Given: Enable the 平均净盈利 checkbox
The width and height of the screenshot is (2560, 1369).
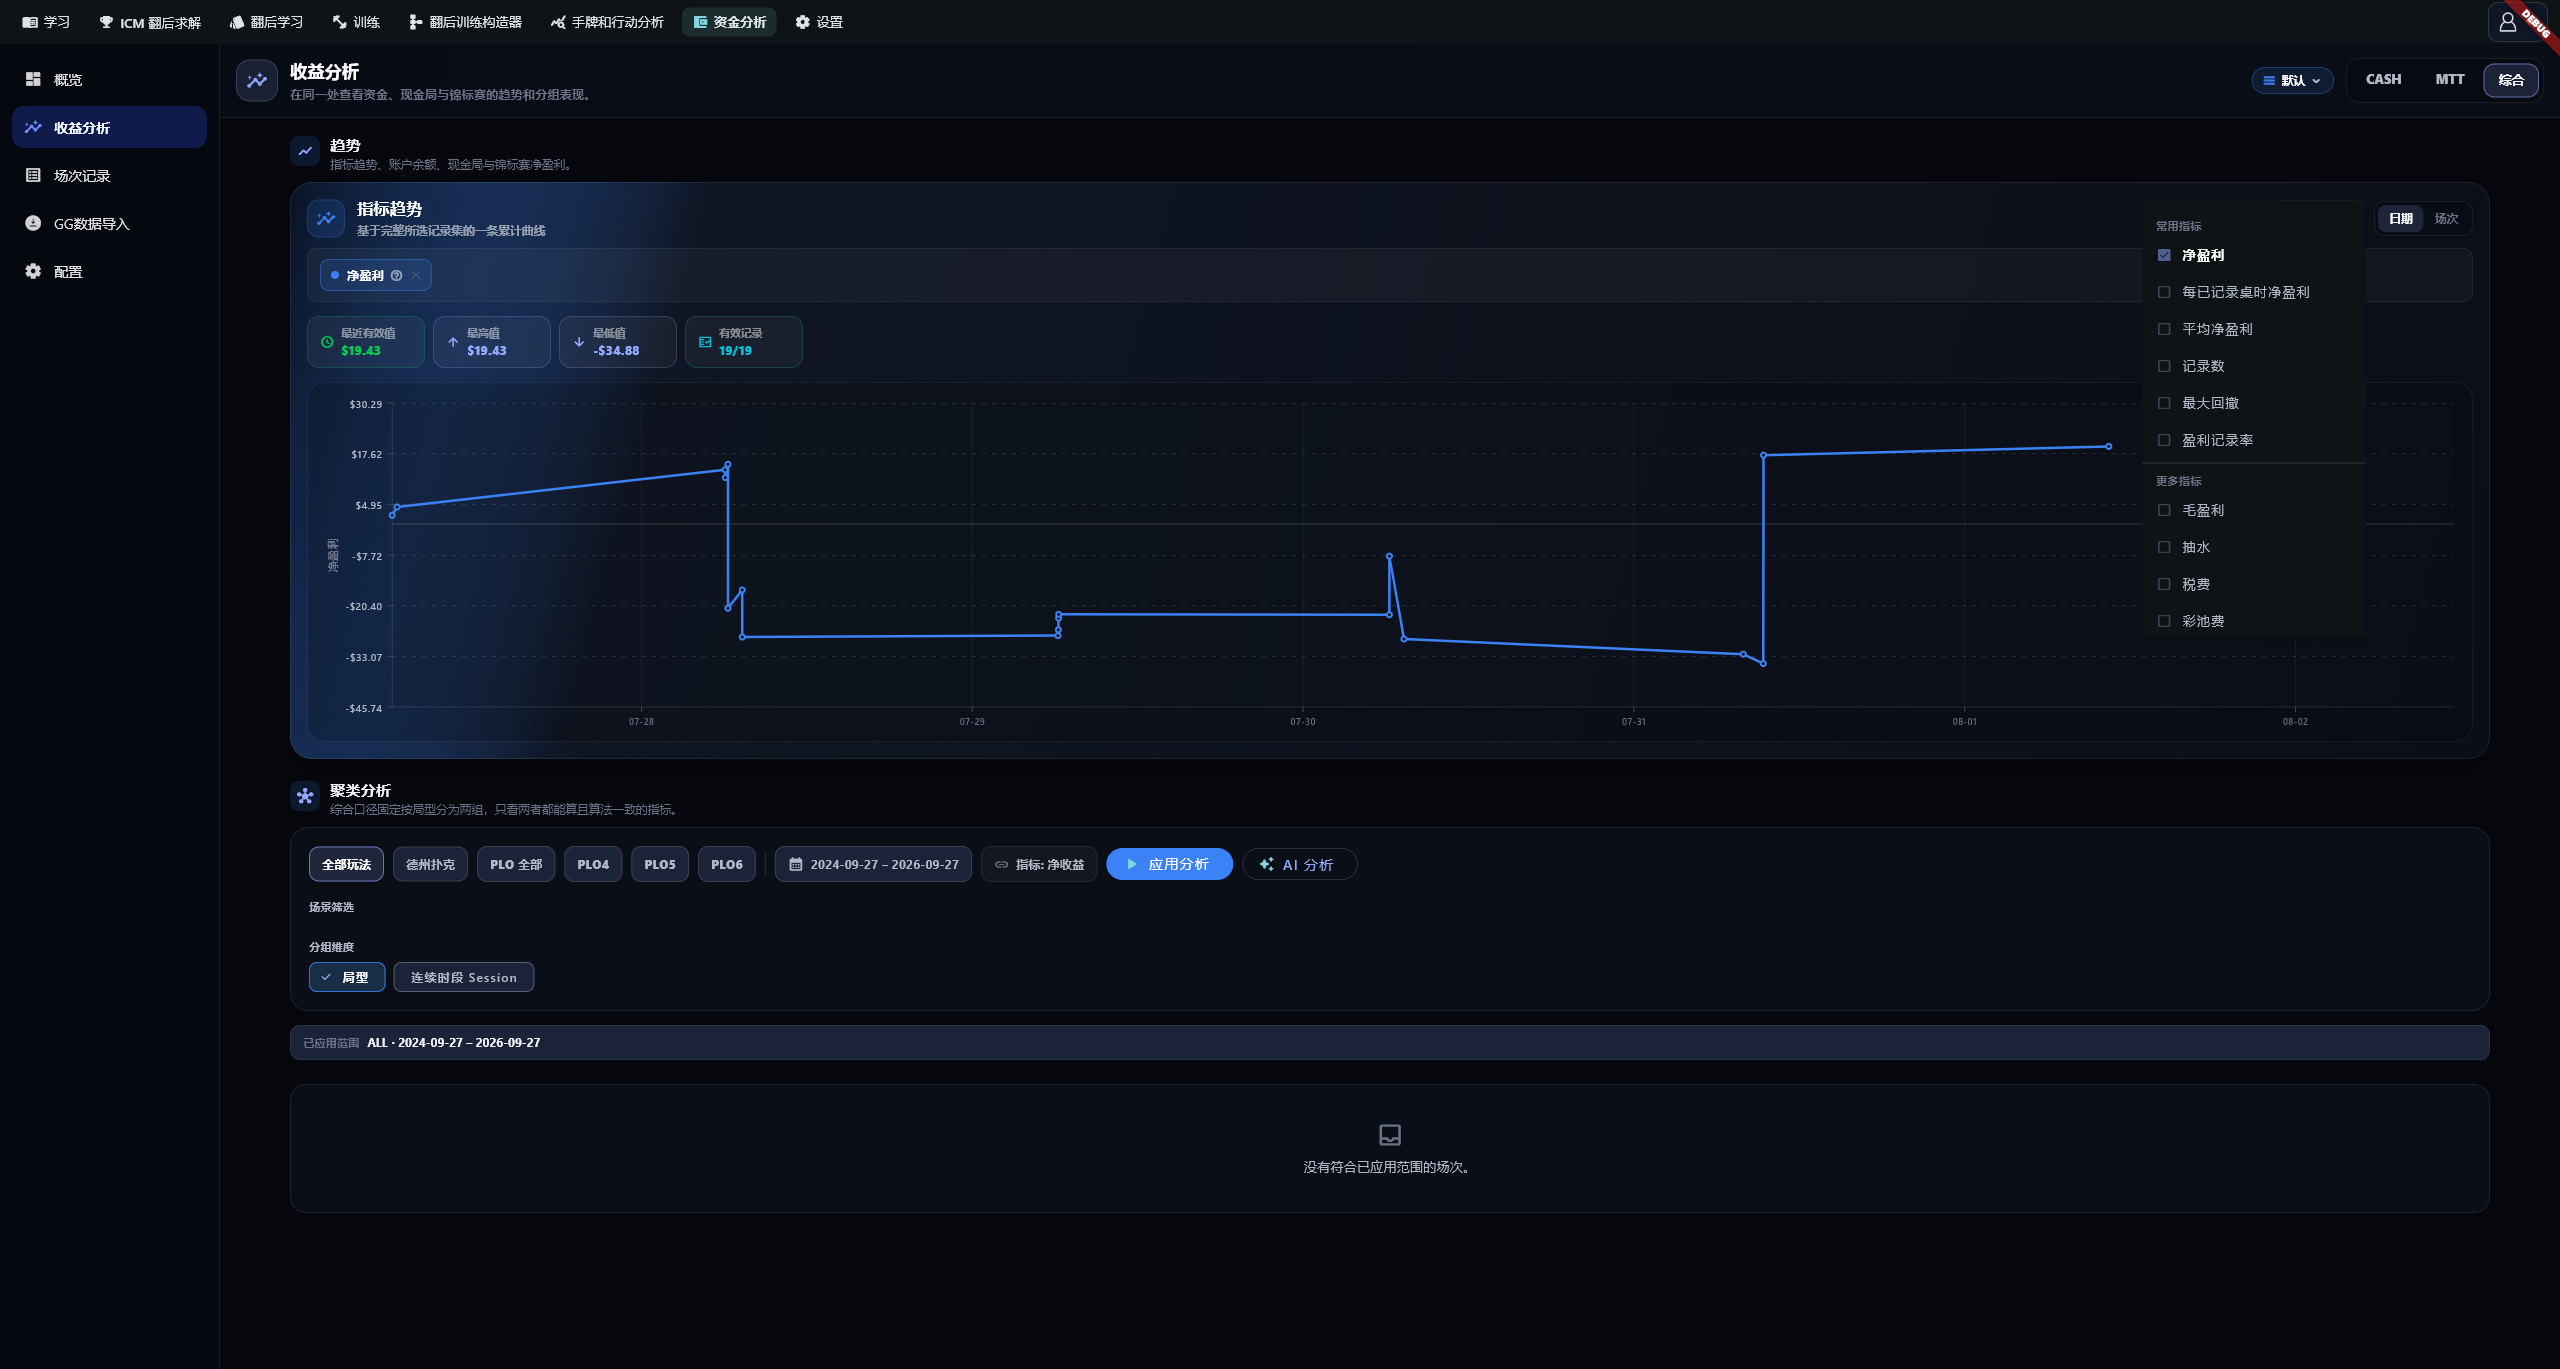Looking at the screenshot, I should coord(2164,329).
